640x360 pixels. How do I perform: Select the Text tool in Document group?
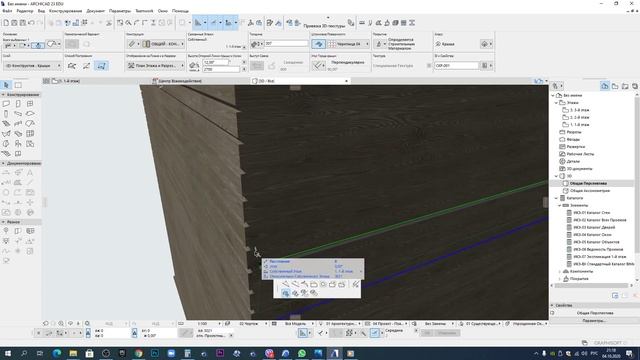click(30, 172)
